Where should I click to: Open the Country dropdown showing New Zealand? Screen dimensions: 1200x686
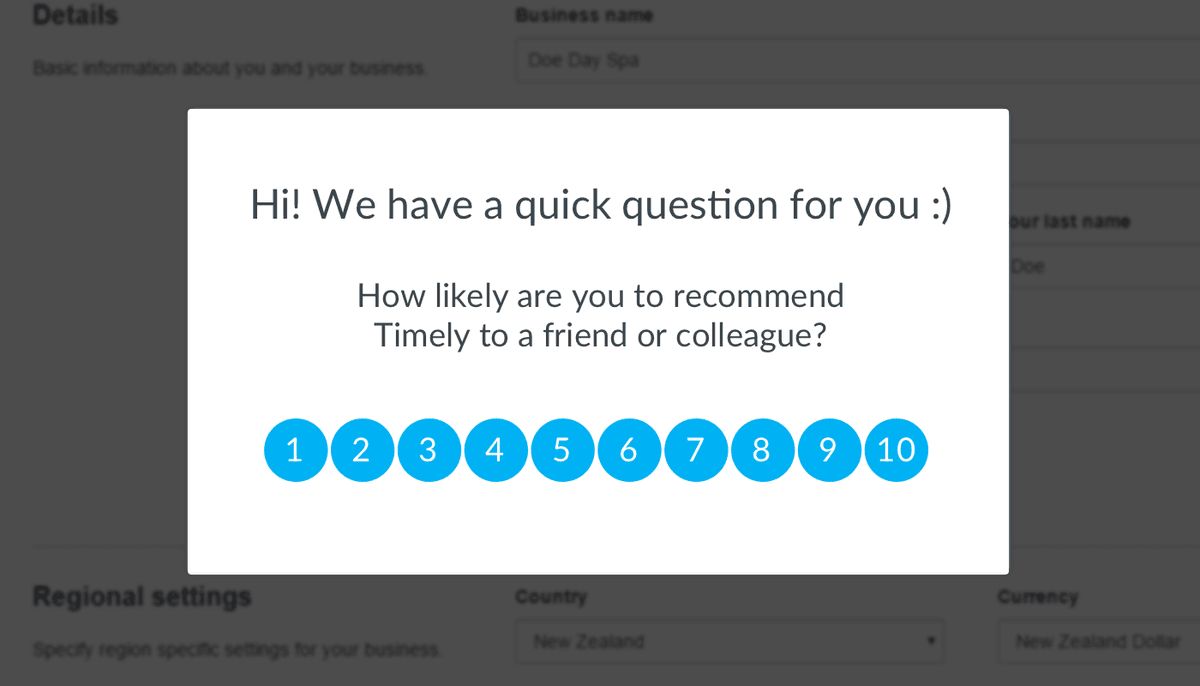(730, 642)
